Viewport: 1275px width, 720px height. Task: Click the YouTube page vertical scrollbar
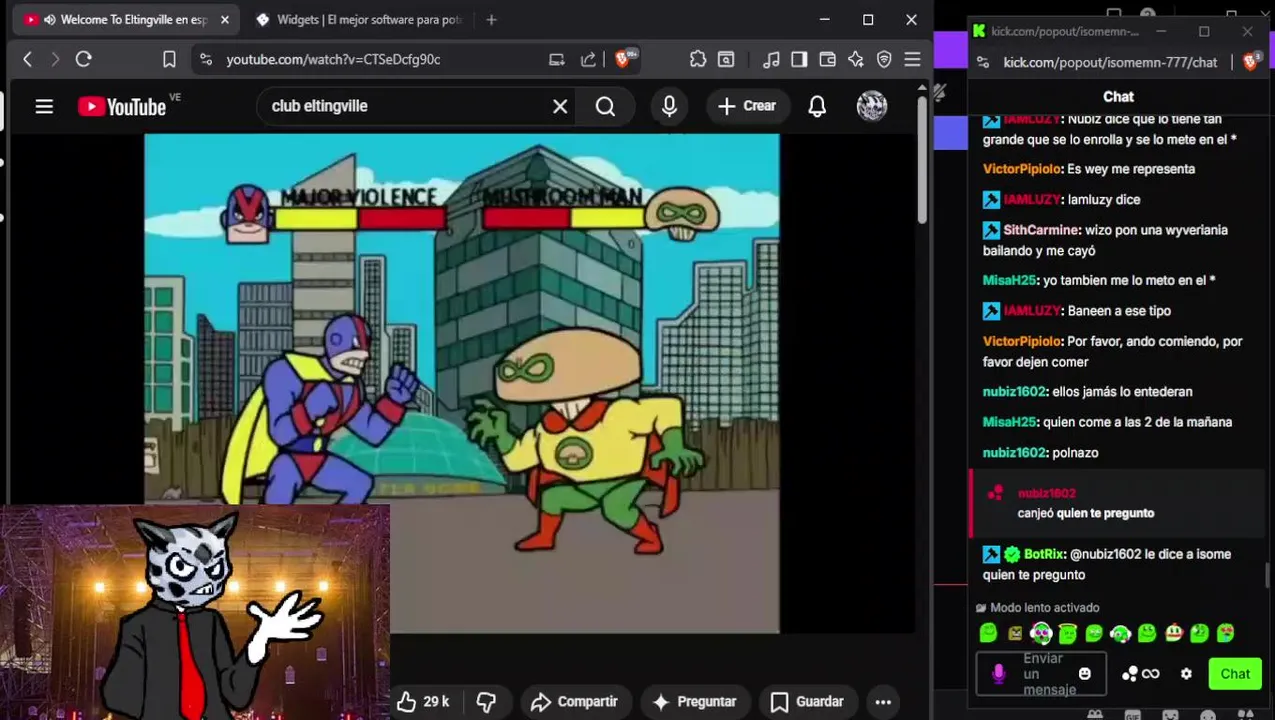(922, 160)
